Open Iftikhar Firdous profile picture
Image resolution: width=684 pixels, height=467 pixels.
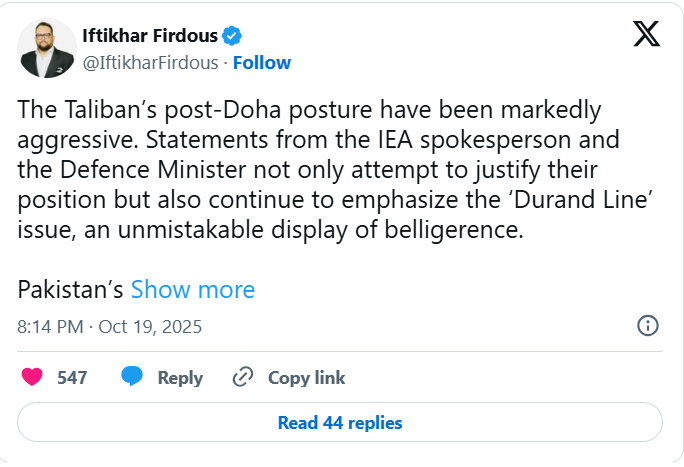(x=48, y=48)
